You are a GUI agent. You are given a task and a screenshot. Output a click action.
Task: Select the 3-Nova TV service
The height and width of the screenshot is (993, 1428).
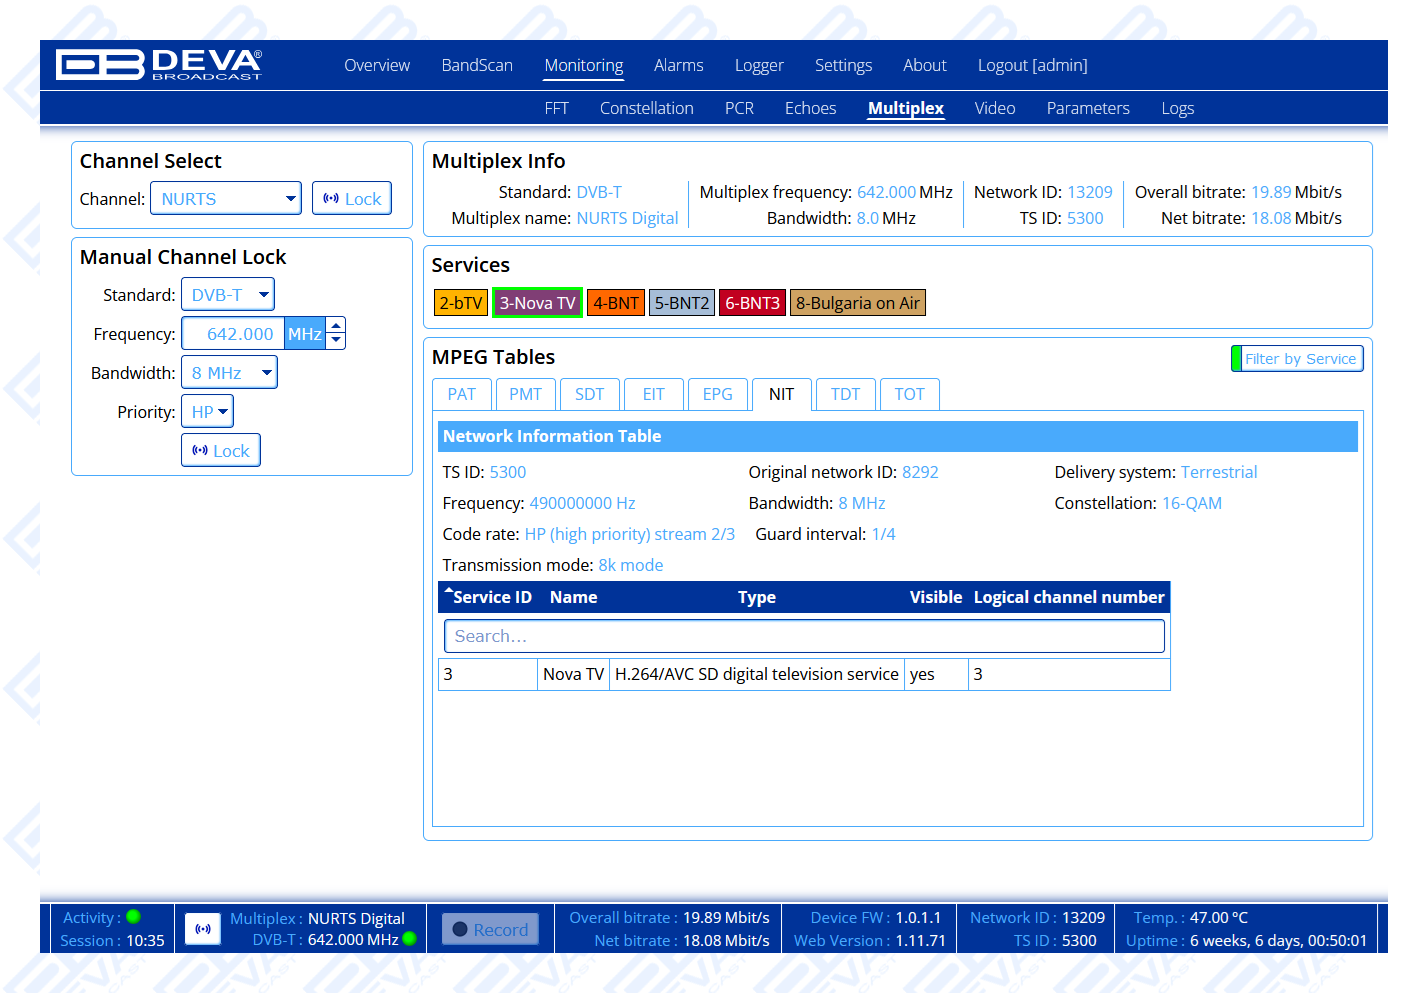[537, 303]
